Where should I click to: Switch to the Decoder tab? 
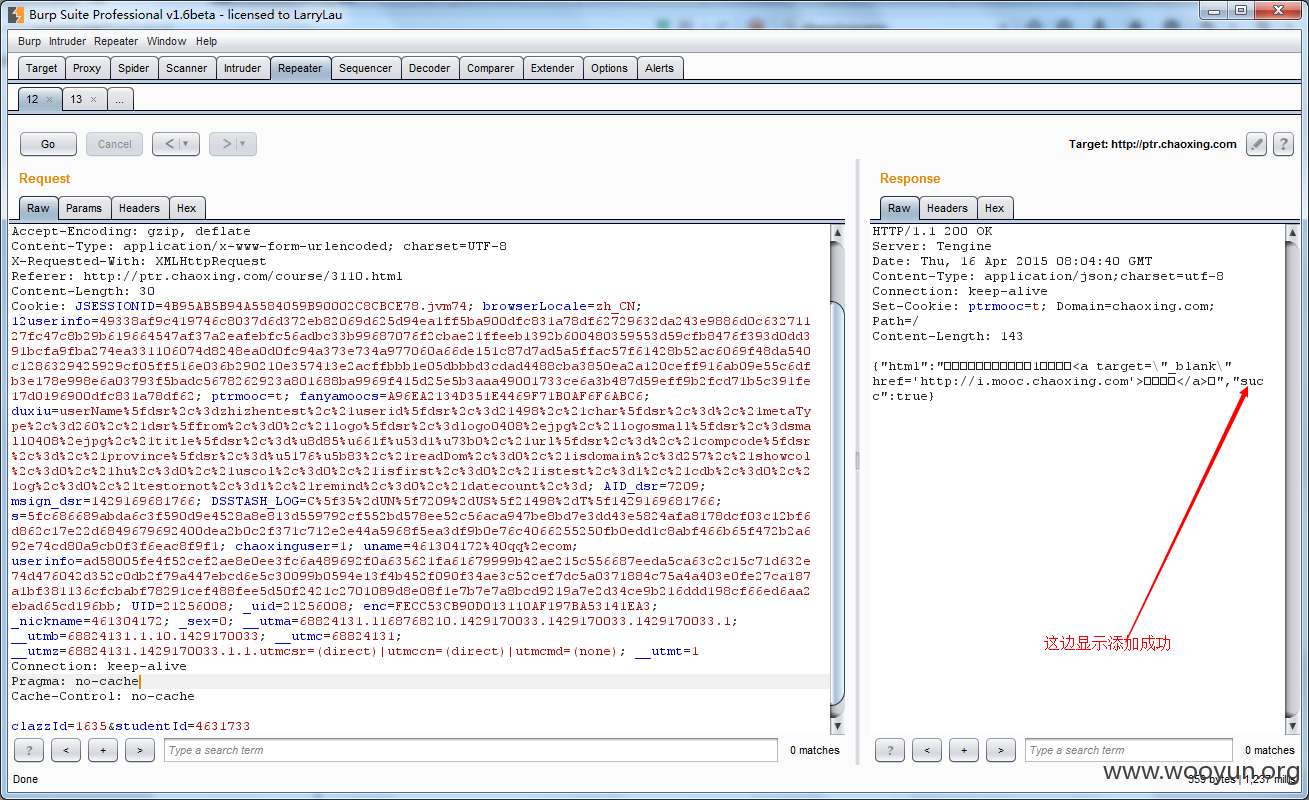[x=429, y=68]
